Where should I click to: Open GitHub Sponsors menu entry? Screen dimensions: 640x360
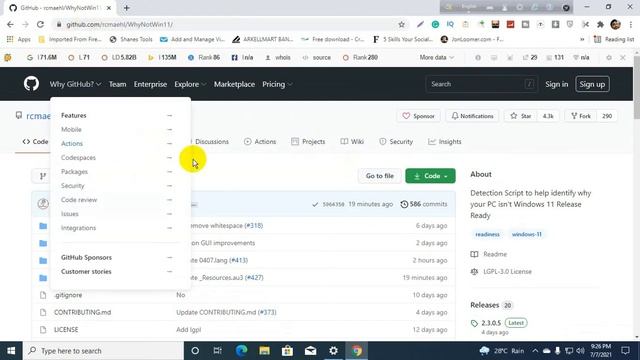[86, 258]
